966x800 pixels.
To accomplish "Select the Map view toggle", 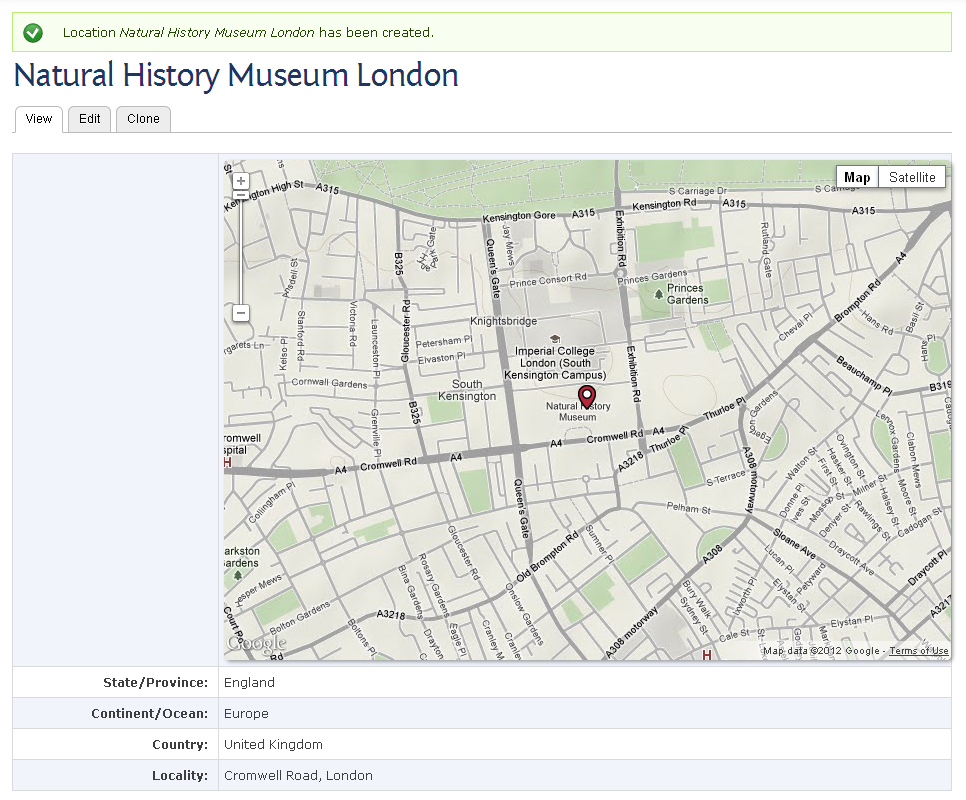I will tap(857, 177).
